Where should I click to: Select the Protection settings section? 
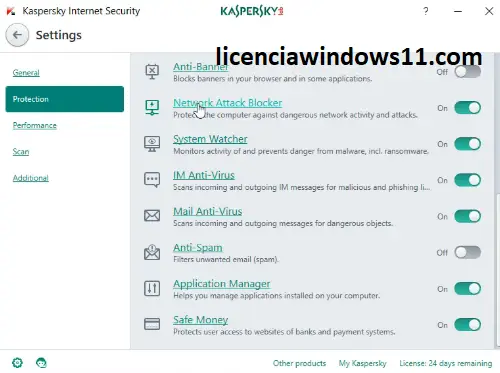coord(65,99)
